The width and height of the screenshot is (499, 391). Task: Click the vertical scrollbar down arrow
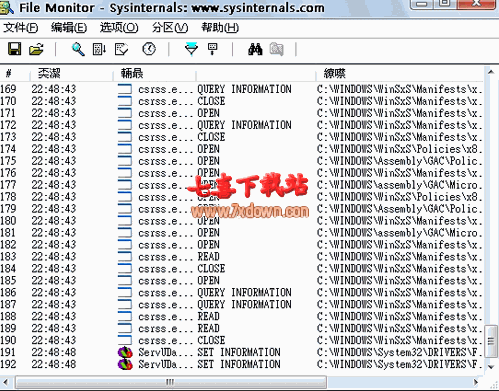pyautogui.click(x=491, y=367)
